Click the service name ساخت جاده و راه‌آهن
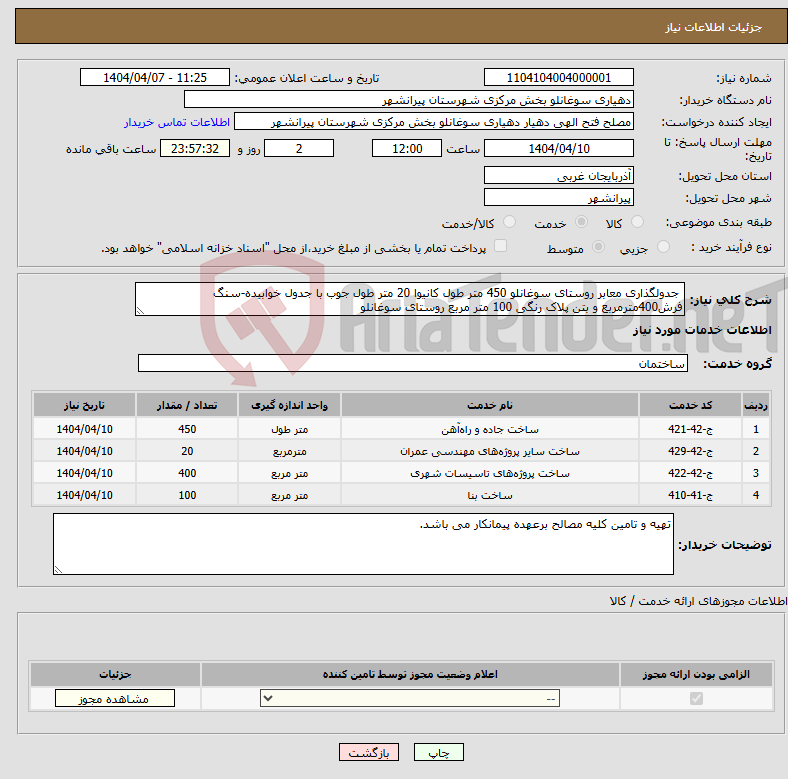This screenshot has width=788, height=779. point(490,430)
